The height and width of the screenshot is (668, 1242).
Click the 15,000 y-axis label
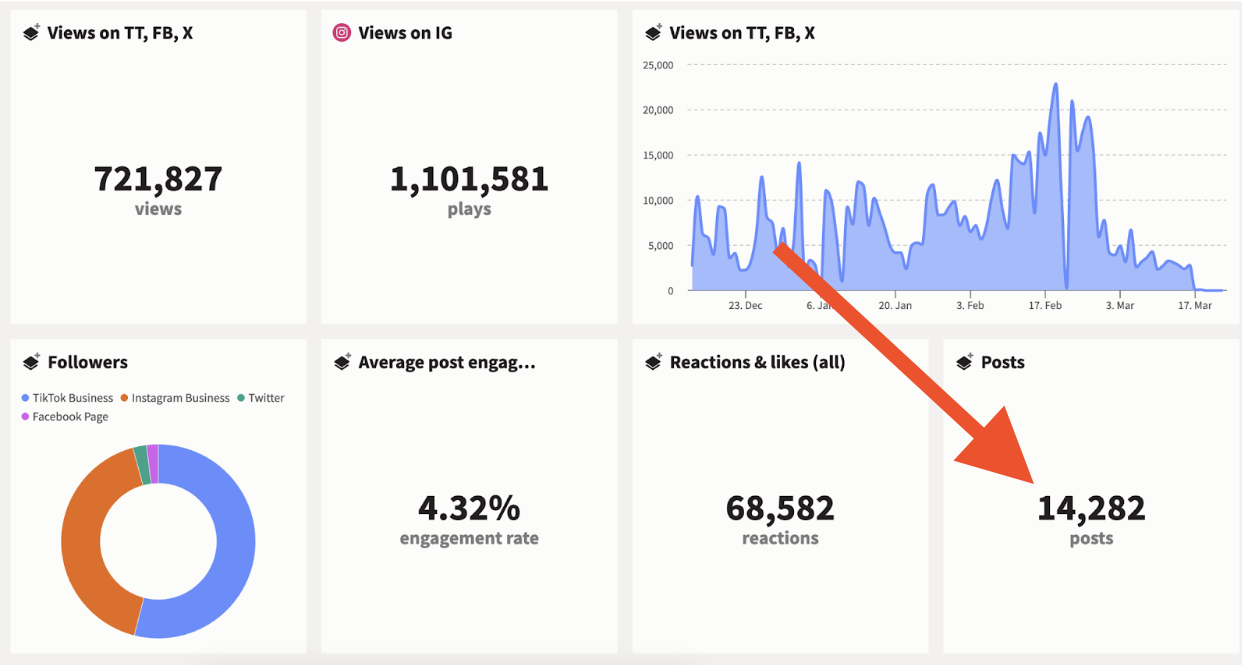tap(657, 155)
